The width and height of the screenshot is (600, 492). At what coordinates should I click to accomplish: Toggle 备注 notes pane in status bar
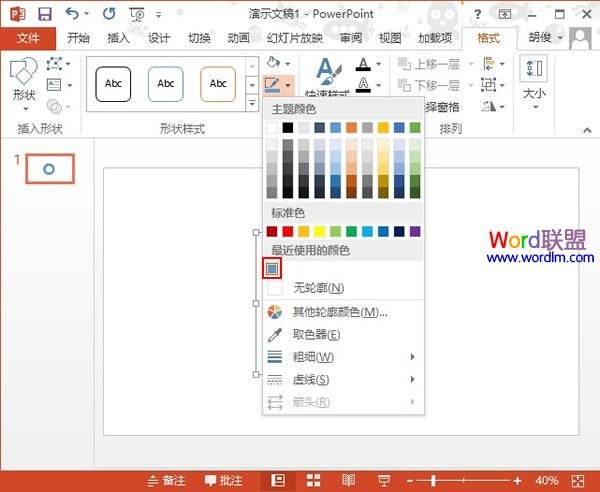(165, 481)
